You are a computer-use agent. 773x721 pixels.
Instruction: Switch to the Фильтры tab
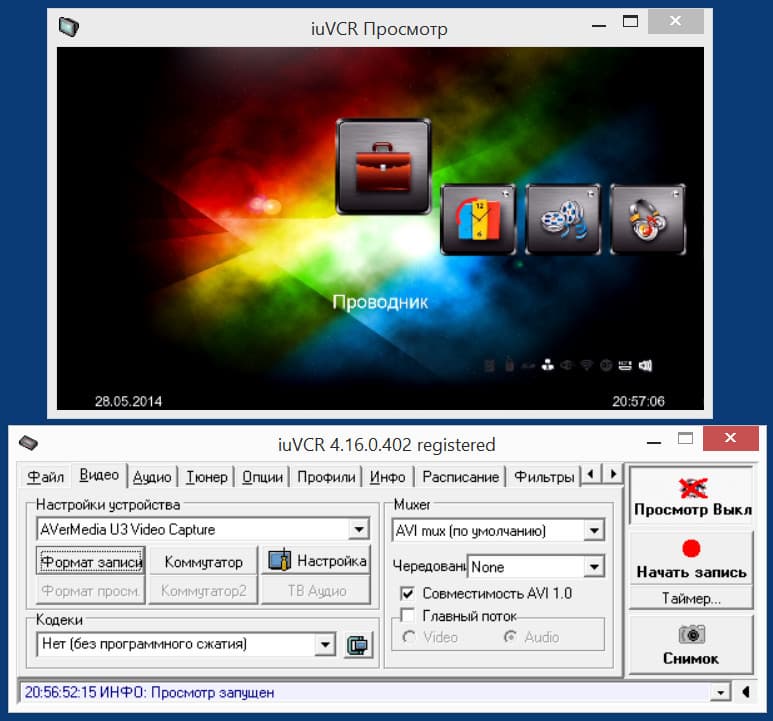pyautogui.click(x=544, y=477)
